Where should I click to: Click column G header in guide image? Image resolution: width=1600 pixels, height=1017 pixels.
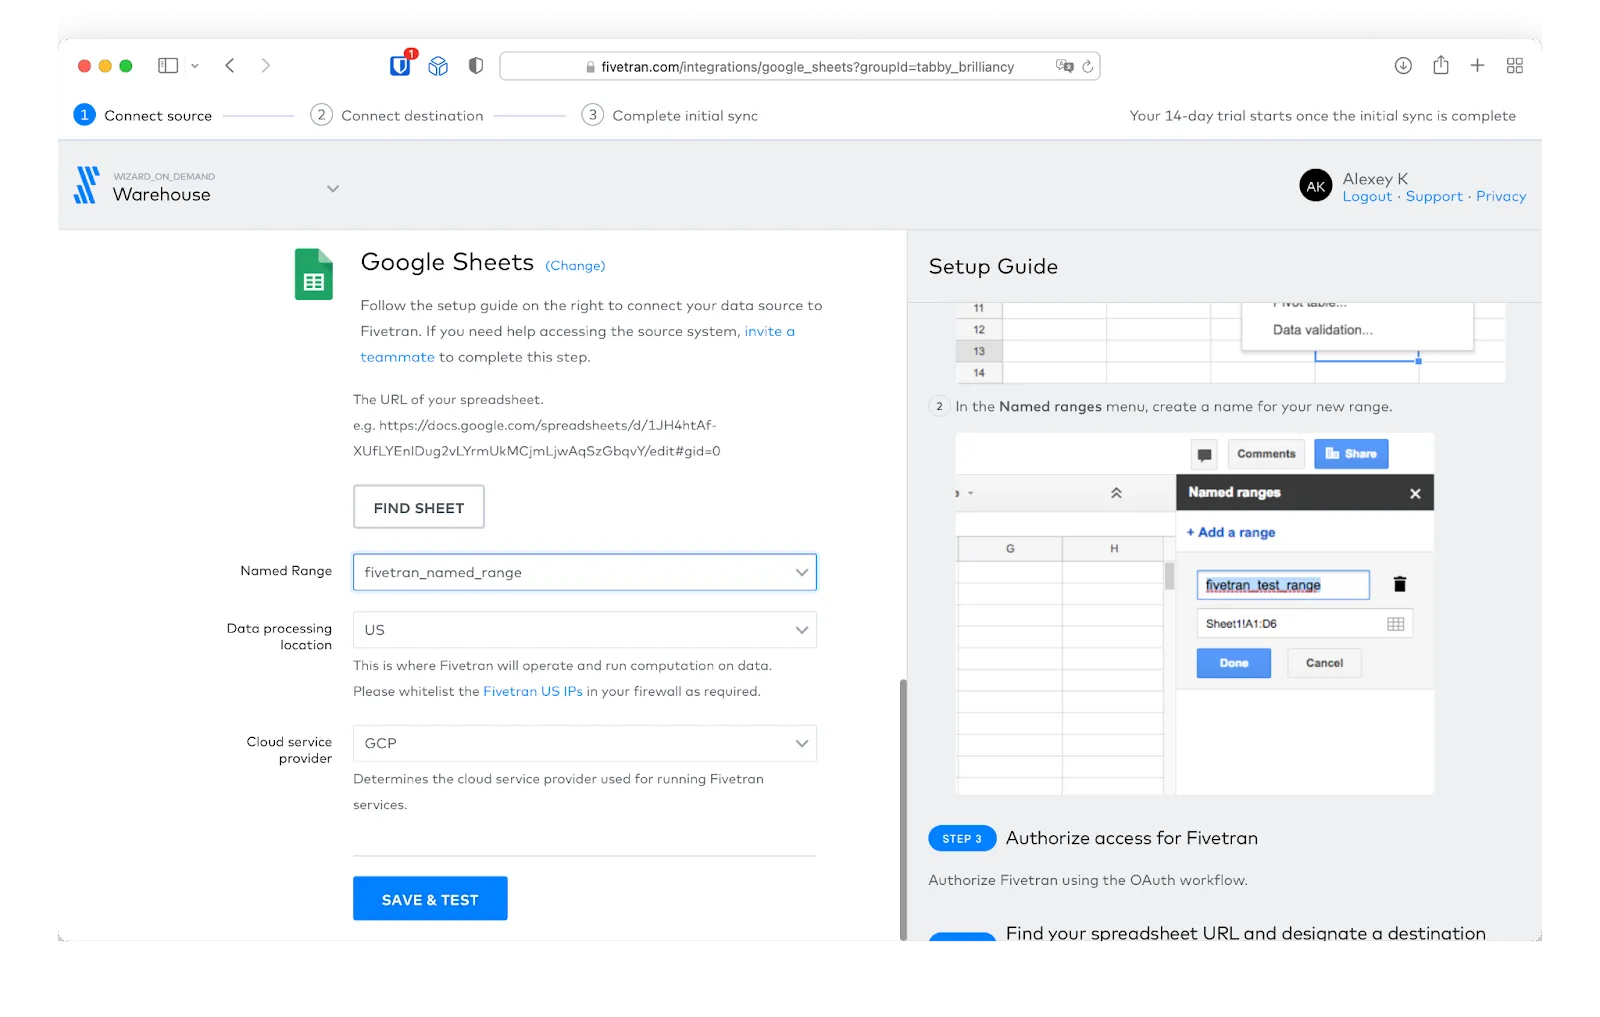click(1010, 549)
